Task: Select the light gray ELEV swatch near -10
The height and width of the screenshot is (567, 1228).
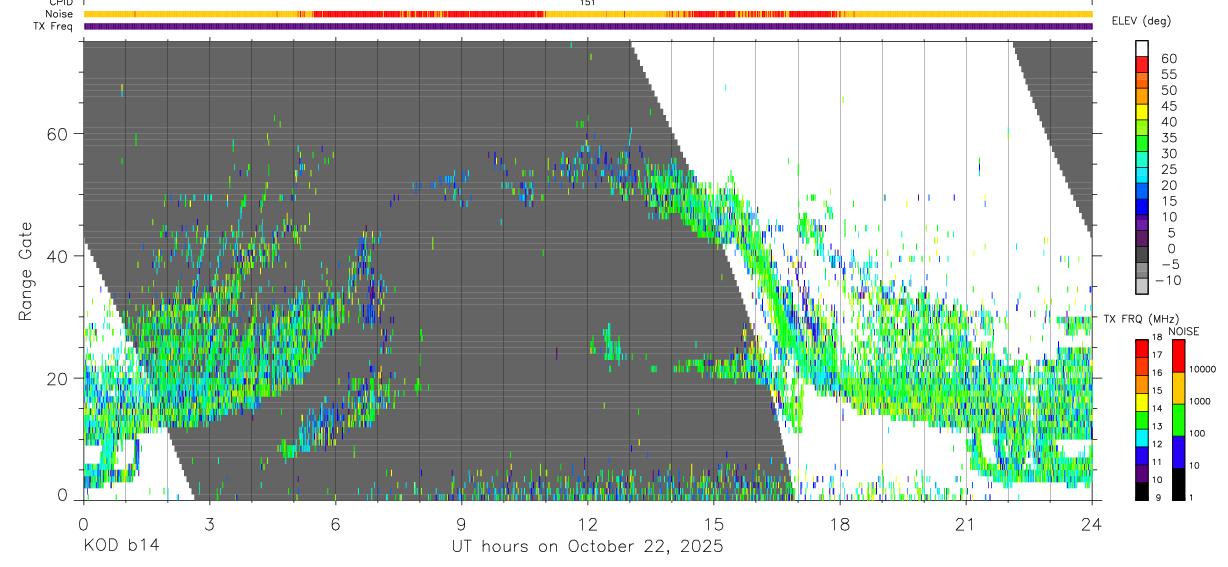Action: (x=1142, y=286)
